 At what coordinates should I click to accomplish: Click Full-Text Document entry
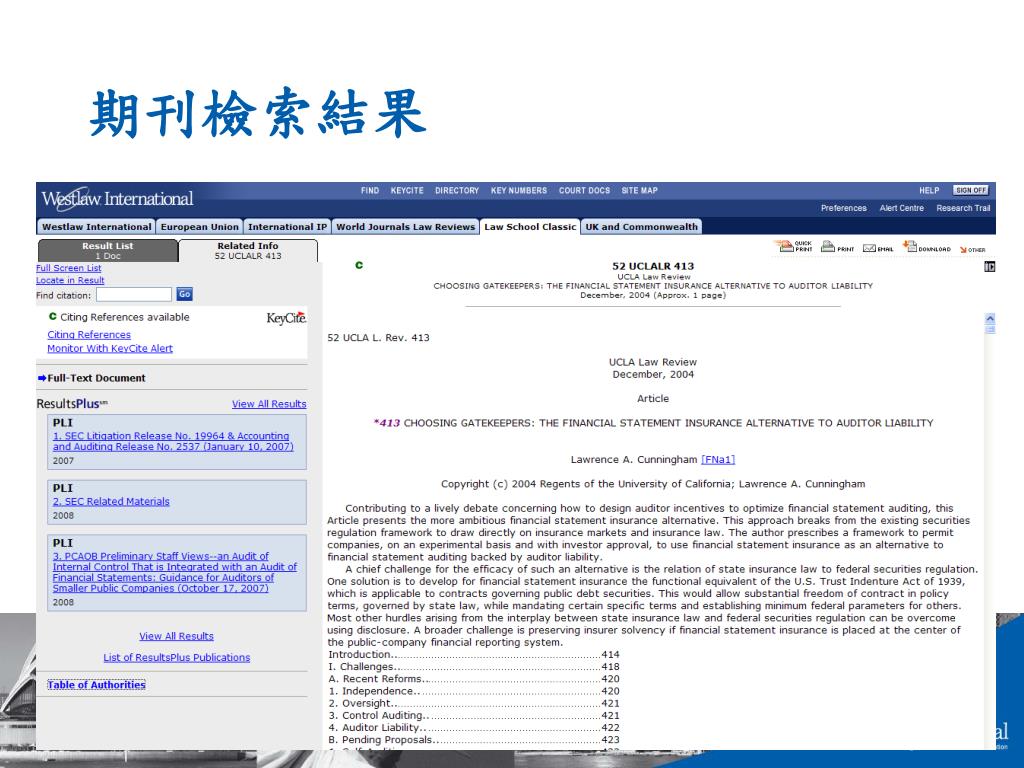coord(96,378)
